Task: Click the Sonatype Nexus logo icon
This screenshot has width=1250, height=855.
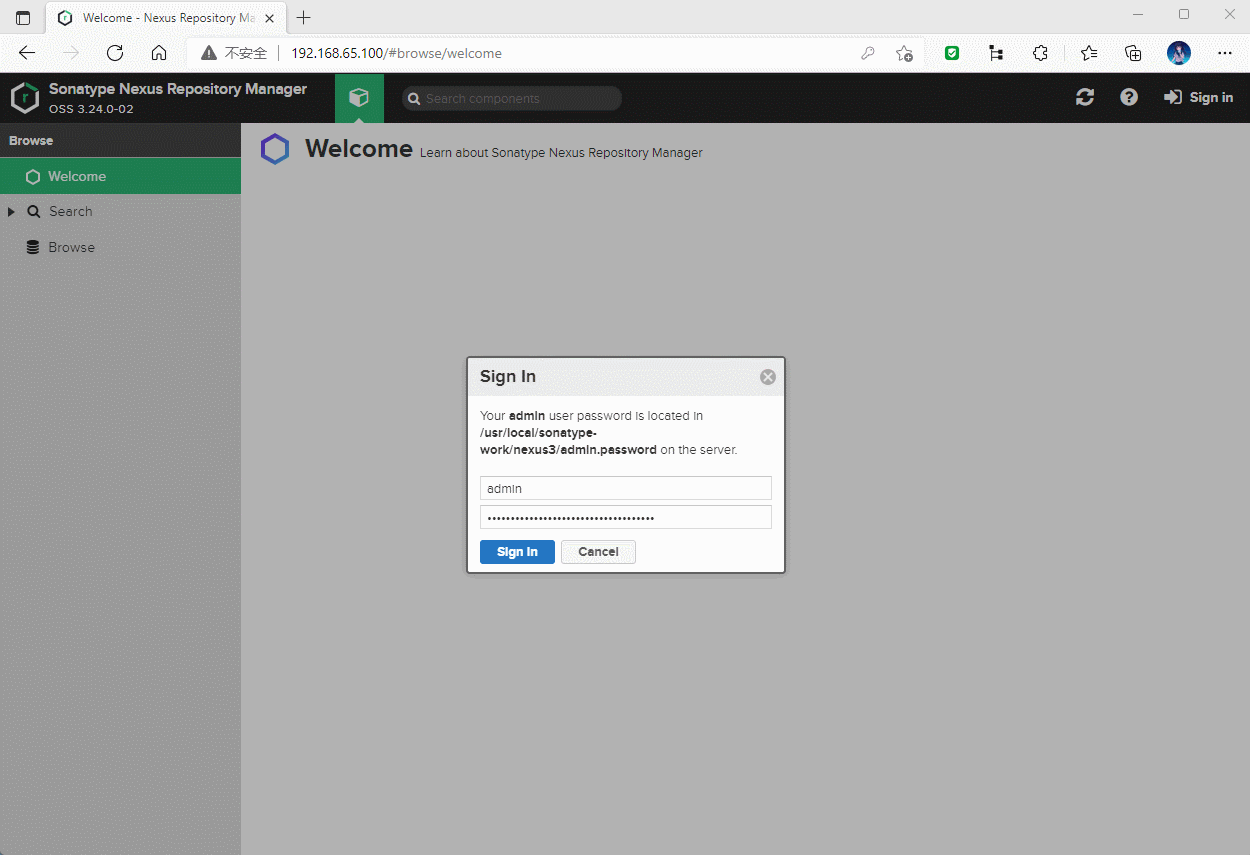Action: pyautogui.click(x=24, y=98)
